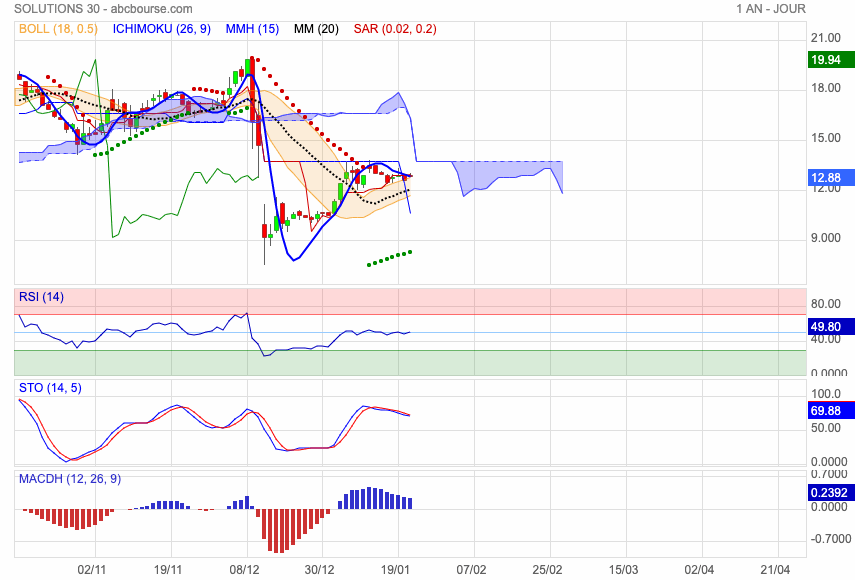Click the 21.00 price axis label
This screenshot has height=580, width=855.
tap(826, 38)
